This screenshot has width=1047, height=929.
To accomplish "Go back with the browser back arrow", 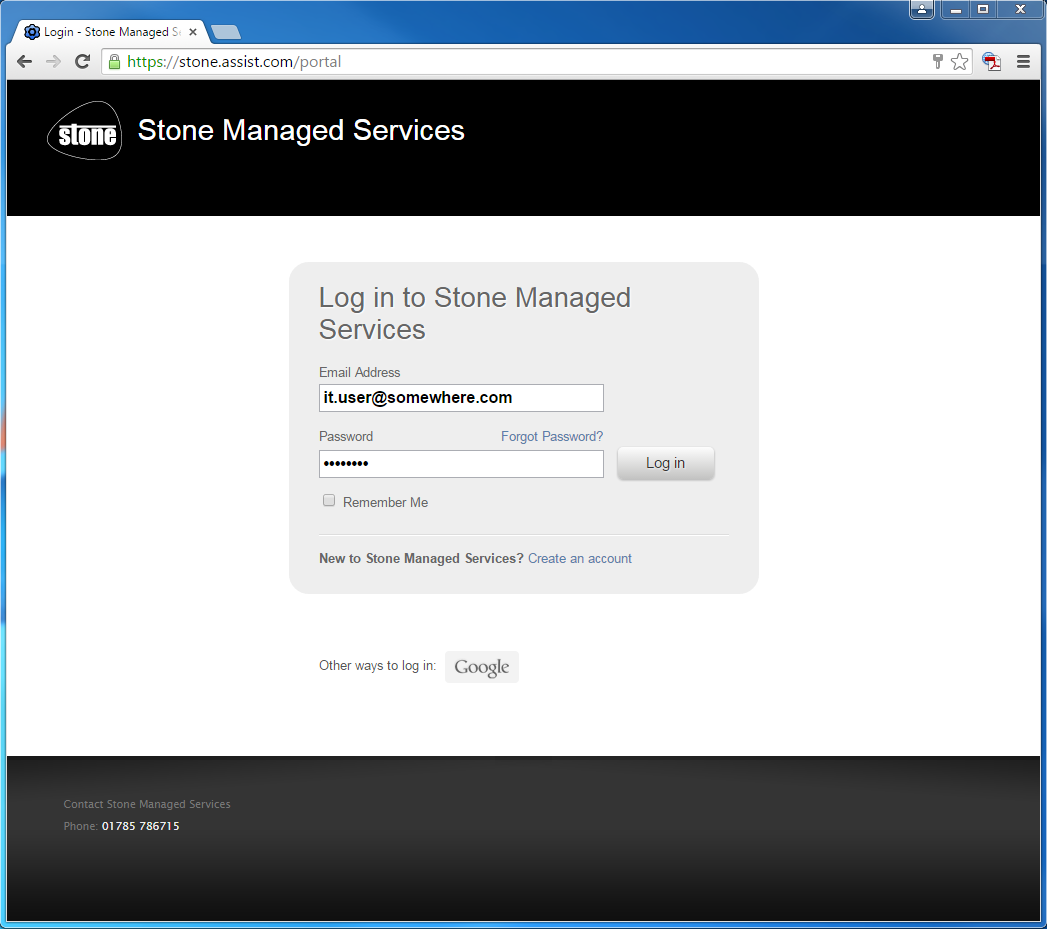I will (x=25, y=62).
